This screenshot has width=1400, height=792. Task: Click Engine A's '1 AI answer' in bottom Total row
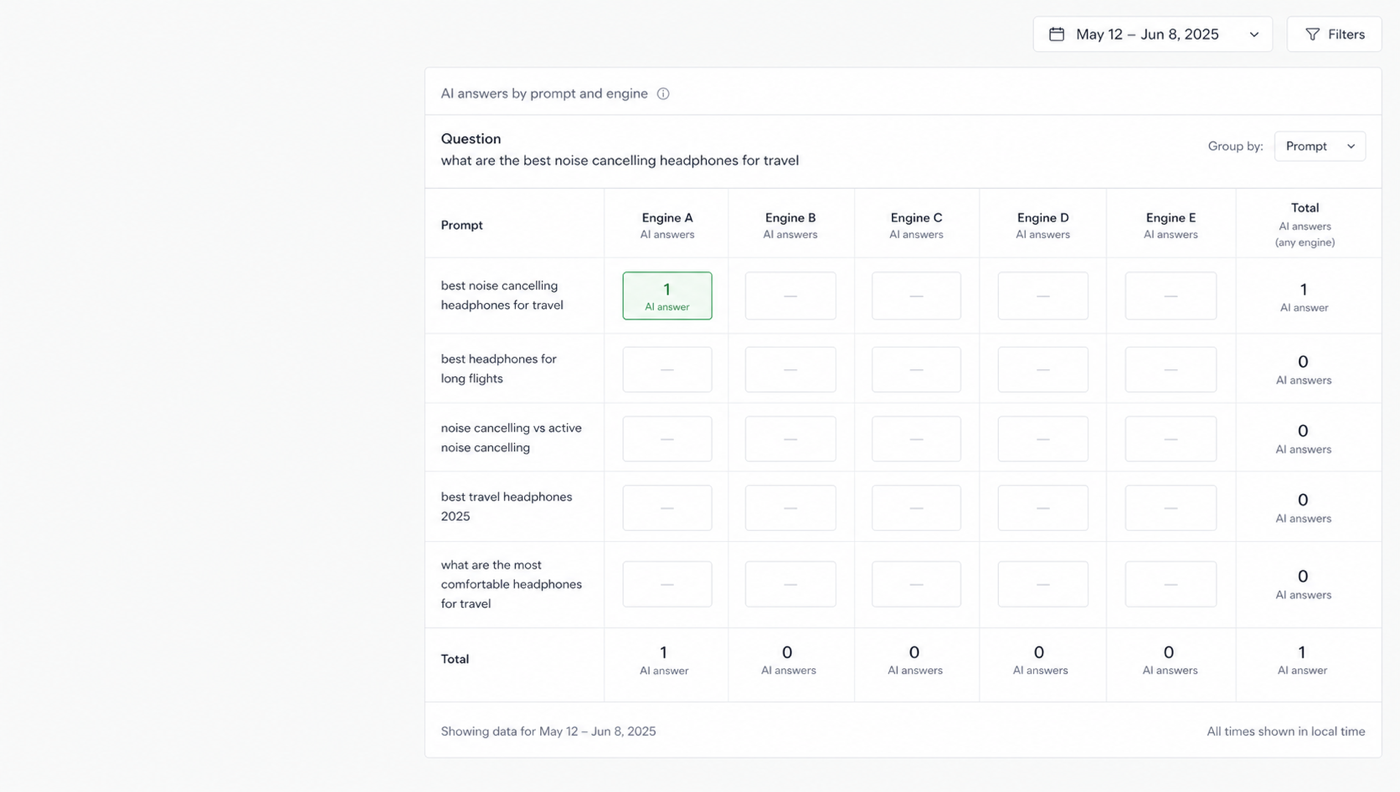[664, 660]
